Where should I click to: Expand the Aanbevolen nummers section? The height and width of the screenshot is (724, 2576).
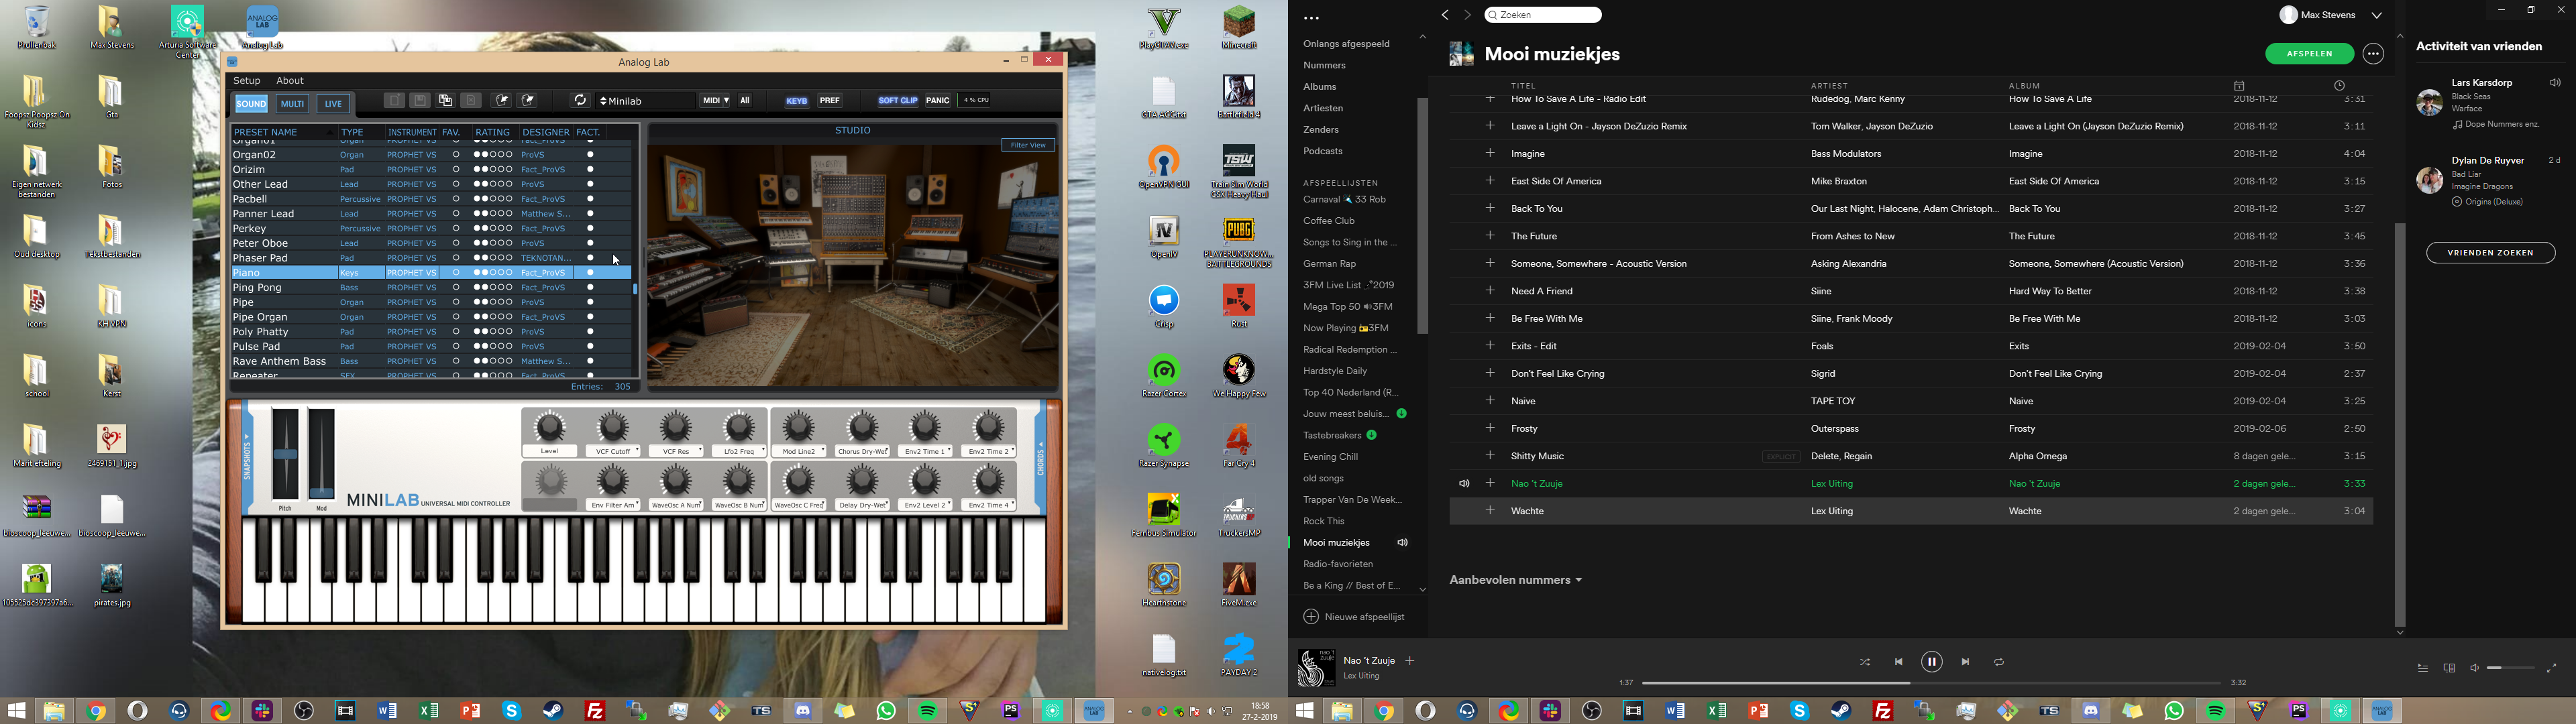point(1516,580)
